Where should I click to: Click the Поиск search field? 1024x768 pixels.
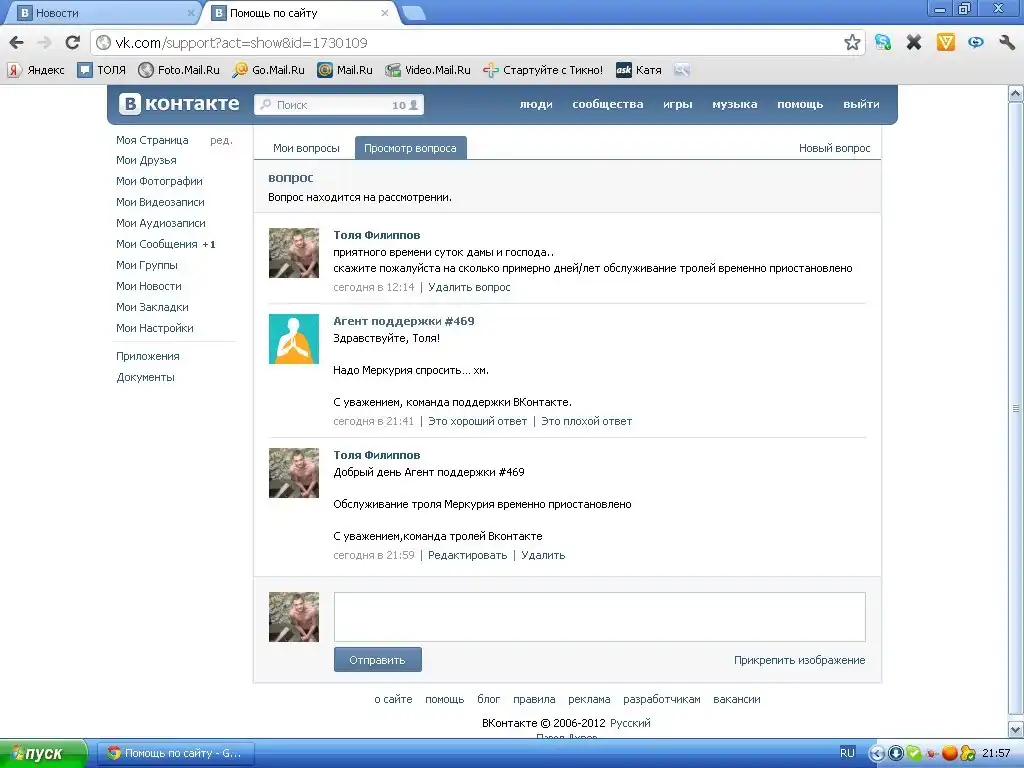click(x=330, y=105)
